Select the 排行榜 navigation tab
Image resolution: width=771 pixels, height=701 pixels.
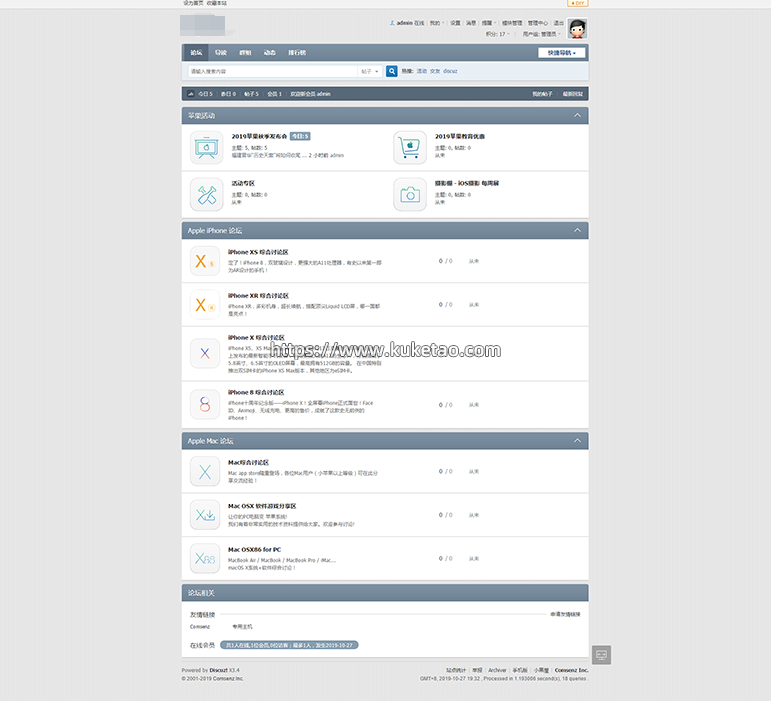tap(297, 53)
